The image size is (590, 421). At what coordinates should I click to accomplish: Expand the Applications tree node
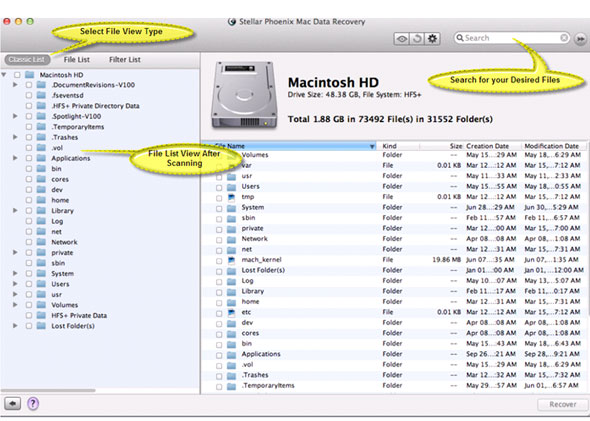click(15, 158)
